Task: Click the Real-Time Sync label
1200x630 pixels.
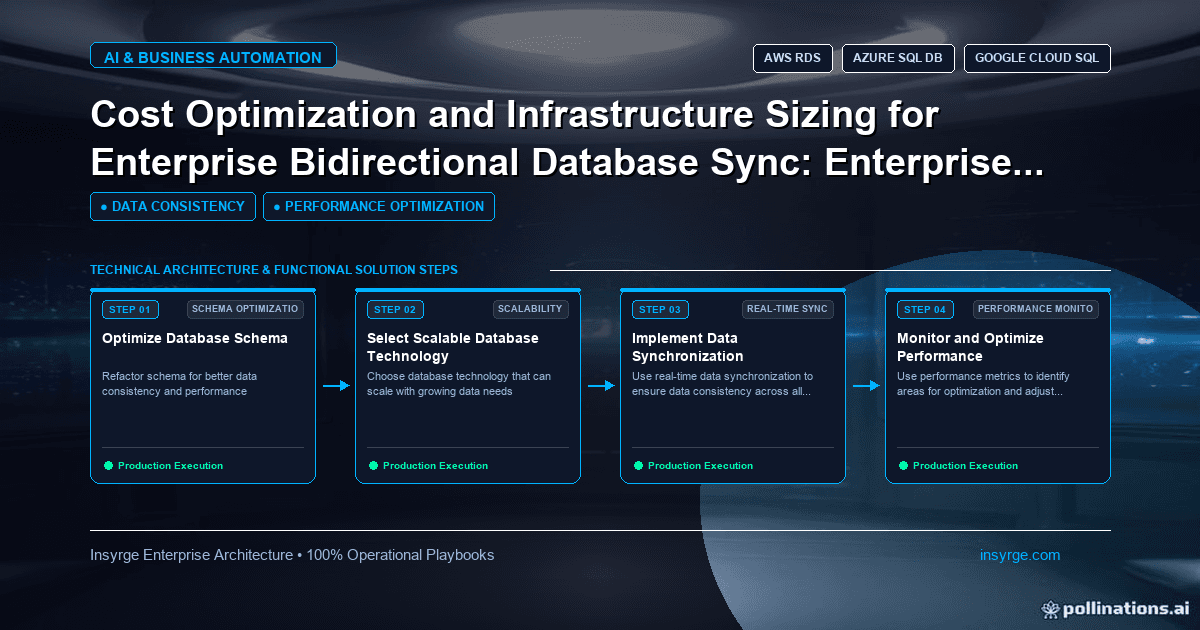Action: tap(787, 309)
